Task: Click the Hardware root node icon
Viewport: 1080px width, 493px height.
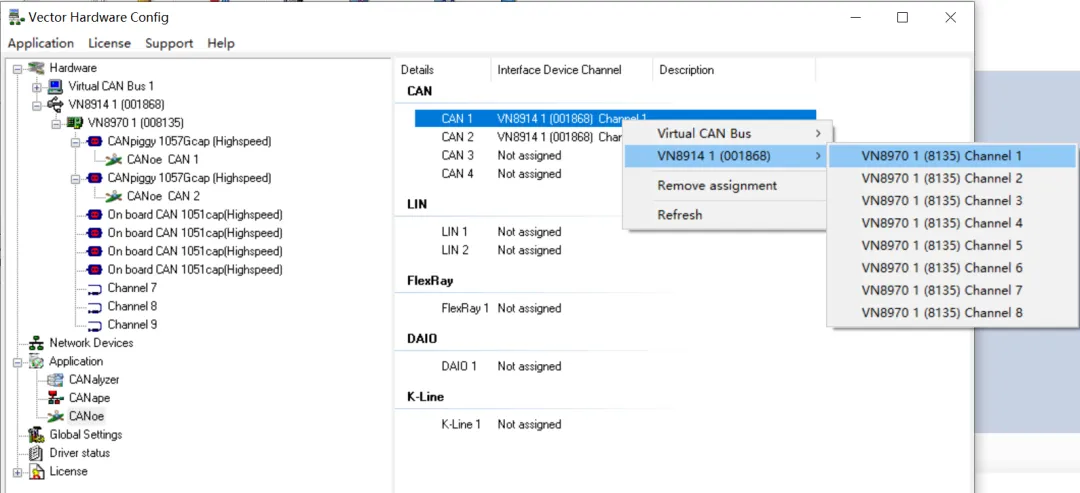Action: pyautogui.click(x=37, y=68)
